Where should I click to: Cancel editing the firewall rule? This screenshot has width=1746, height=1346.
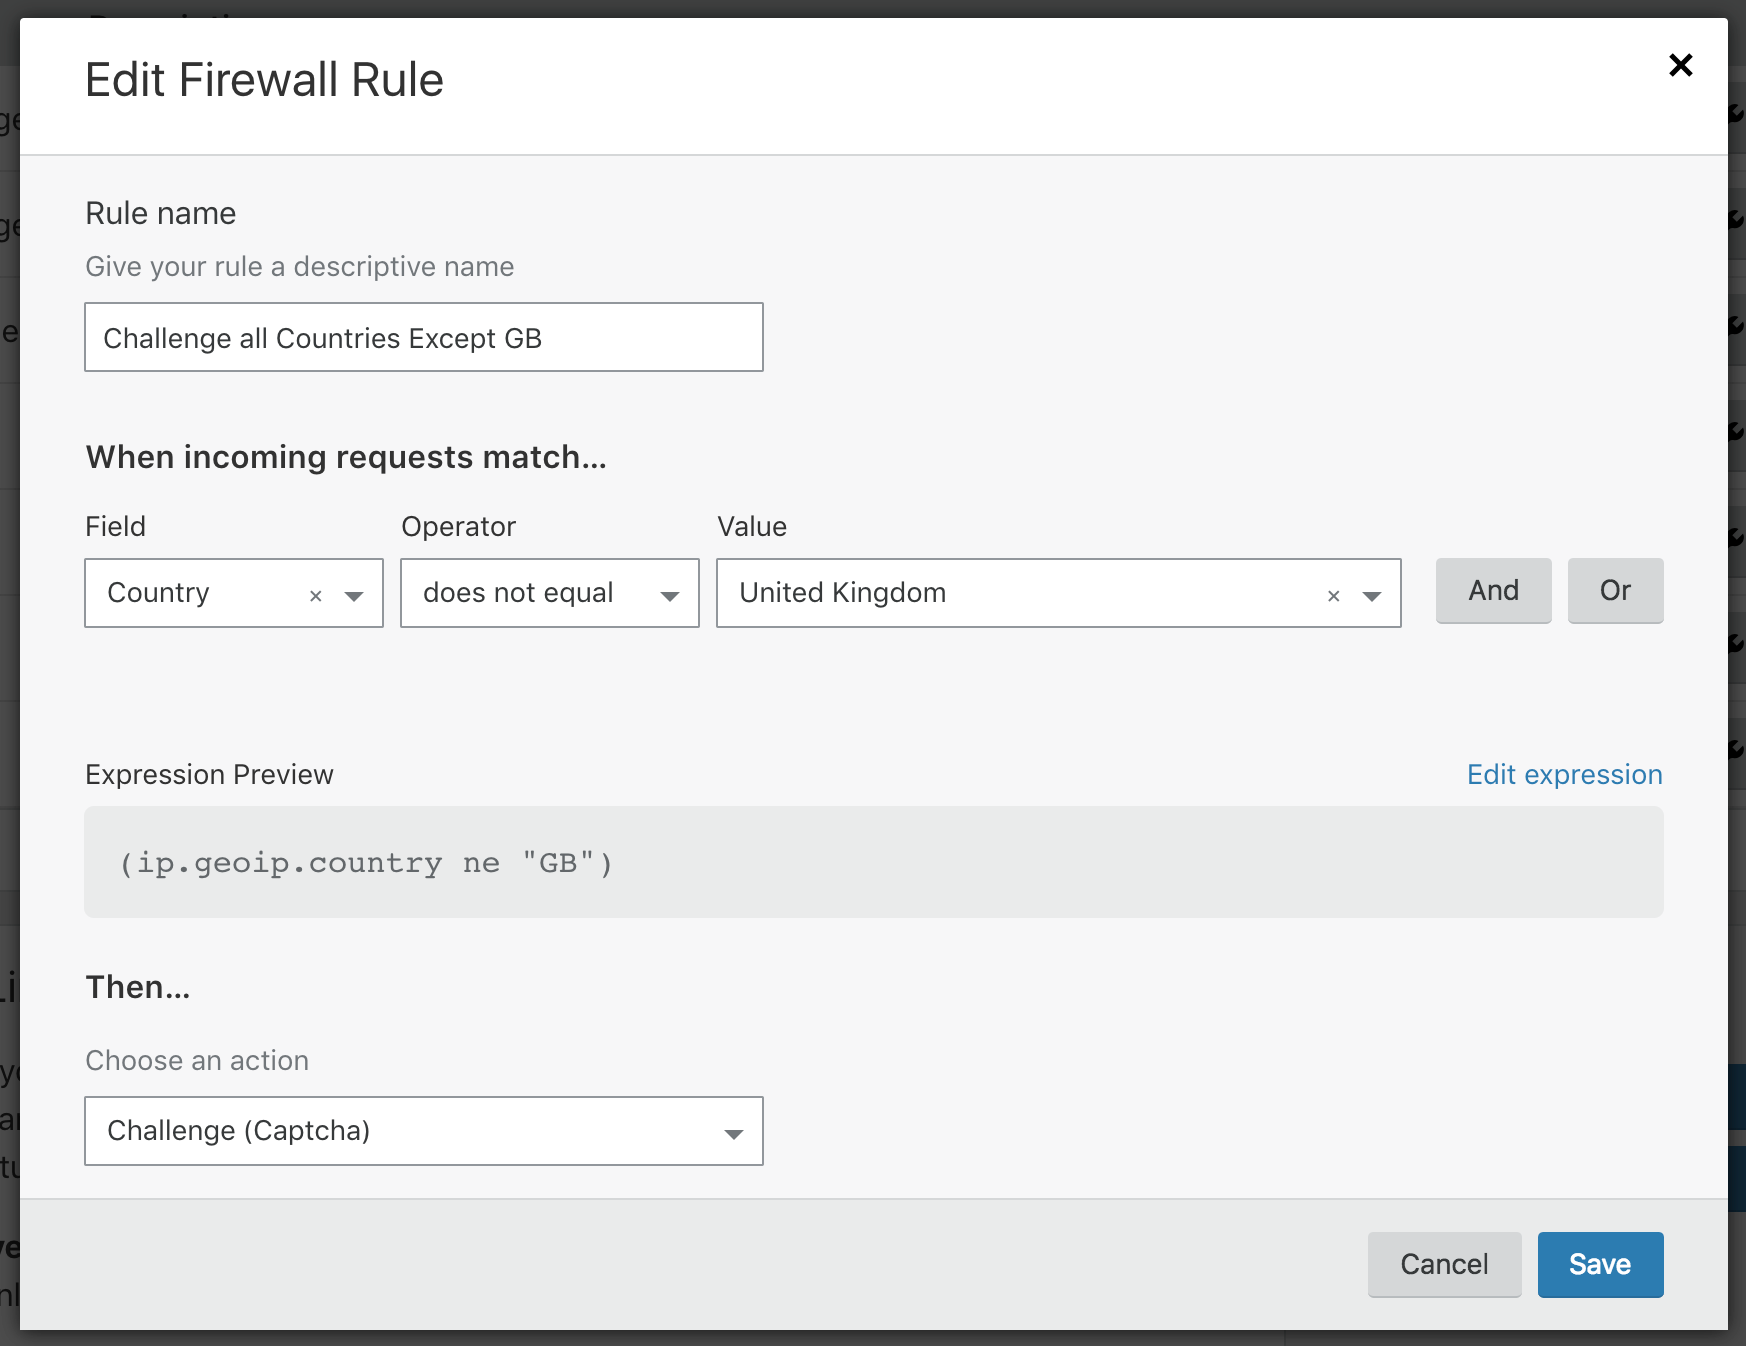(1445, 1265)
